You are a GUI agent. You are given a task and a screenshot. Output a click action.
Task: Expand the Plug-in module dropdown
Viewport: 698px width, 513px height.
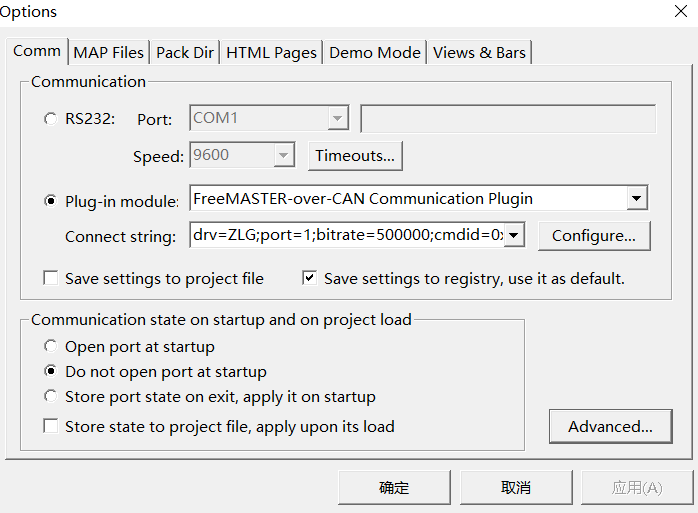click(x=637, y=199)
